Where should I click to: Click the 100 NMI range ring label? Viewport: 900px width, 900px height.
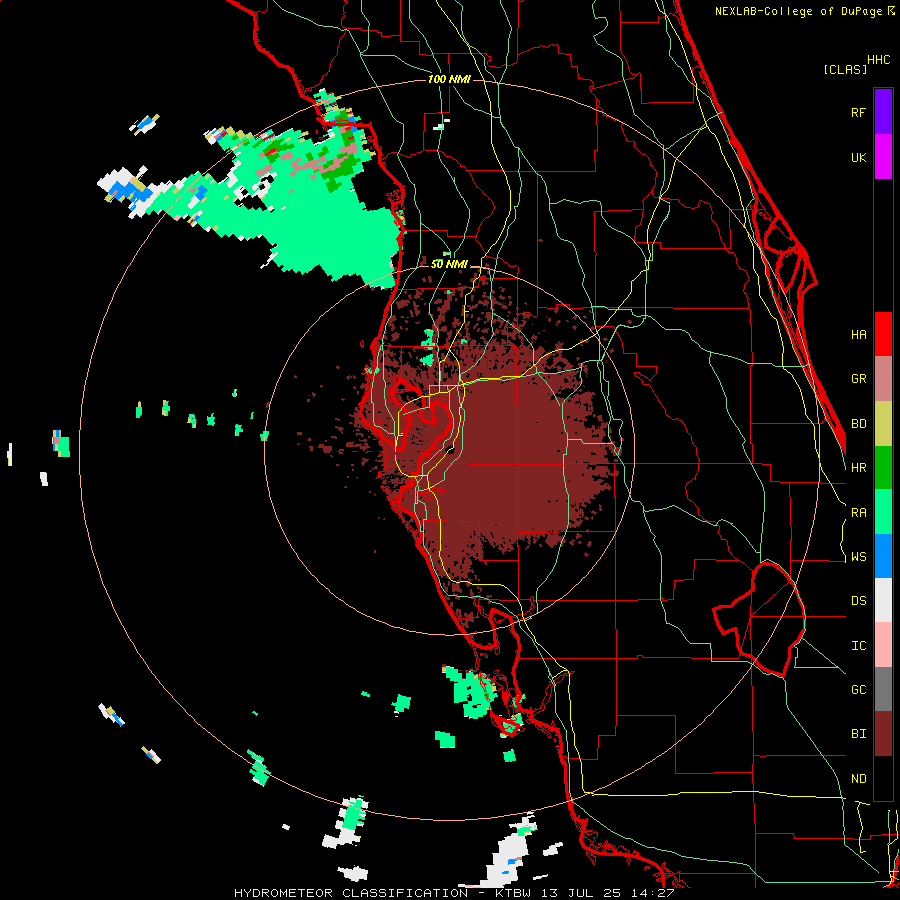tap(449, 79)
